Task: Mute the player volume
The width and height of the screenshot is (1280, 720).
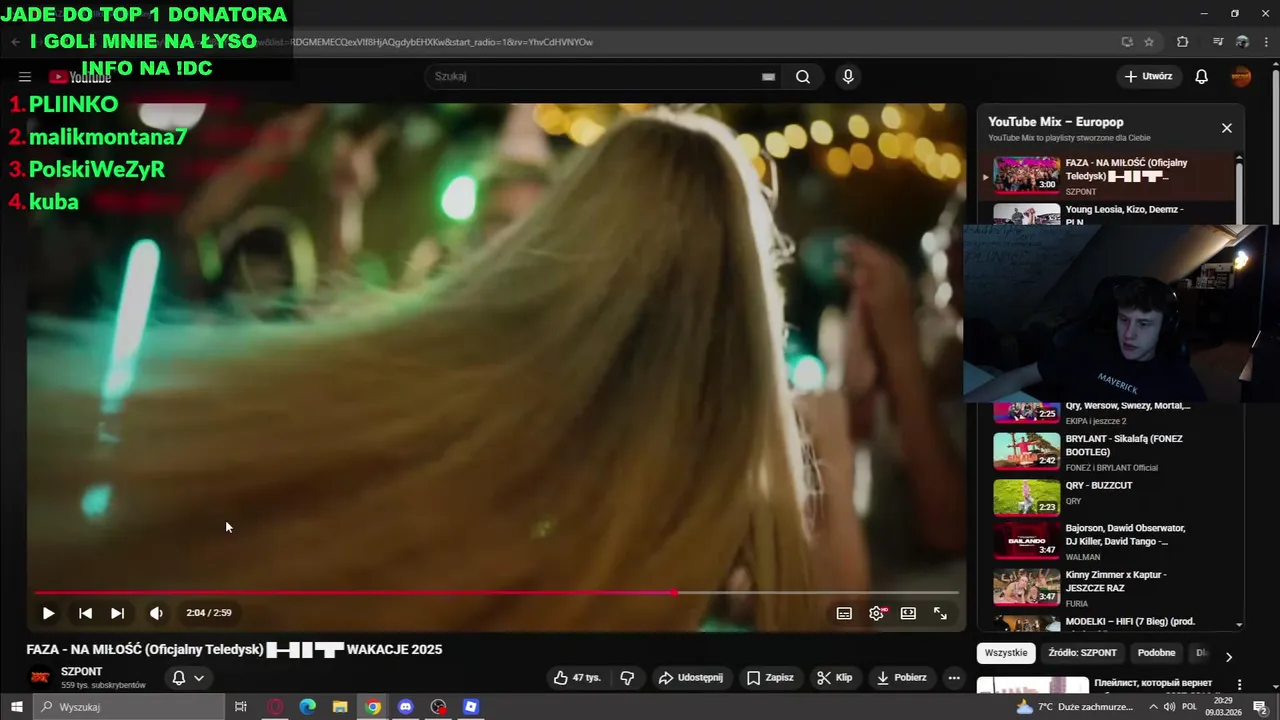Action: click(156, 613)
